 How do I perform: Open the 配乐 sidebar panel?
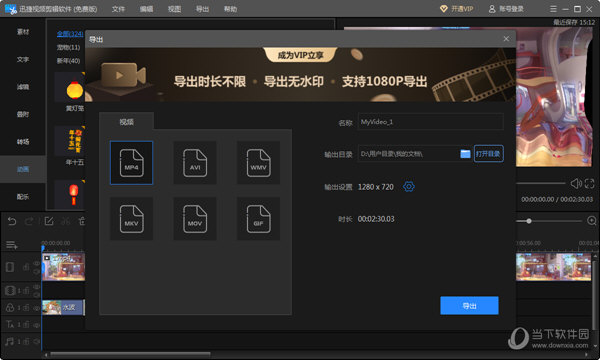[x=23, y=197]
